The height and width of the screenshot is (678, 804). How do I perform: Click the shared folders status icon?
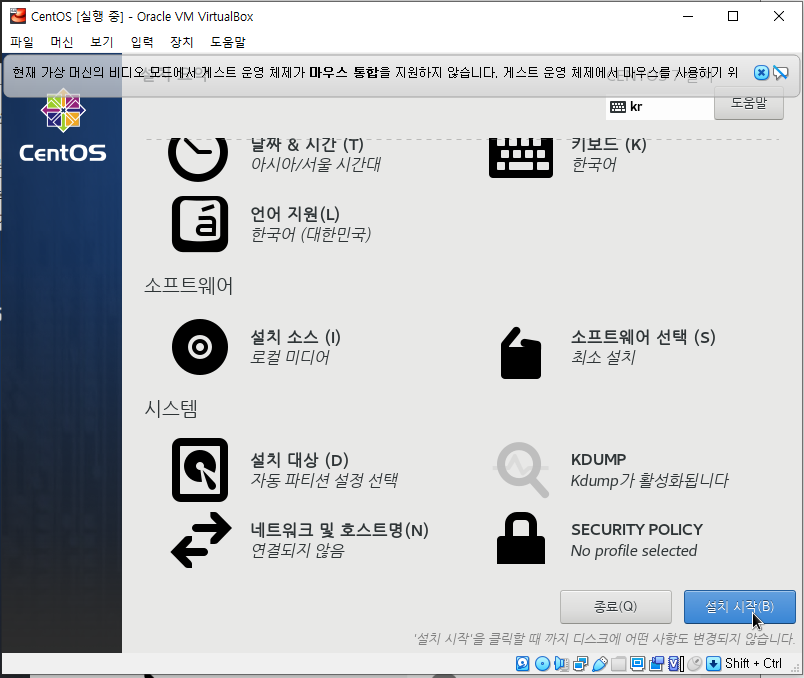coord(618,664)
